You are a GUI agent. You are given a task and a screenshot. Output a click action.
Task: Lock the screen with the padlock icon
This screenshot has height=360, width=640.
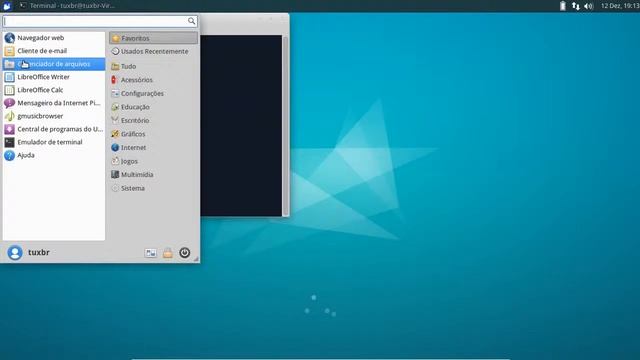tap(168, 253)
